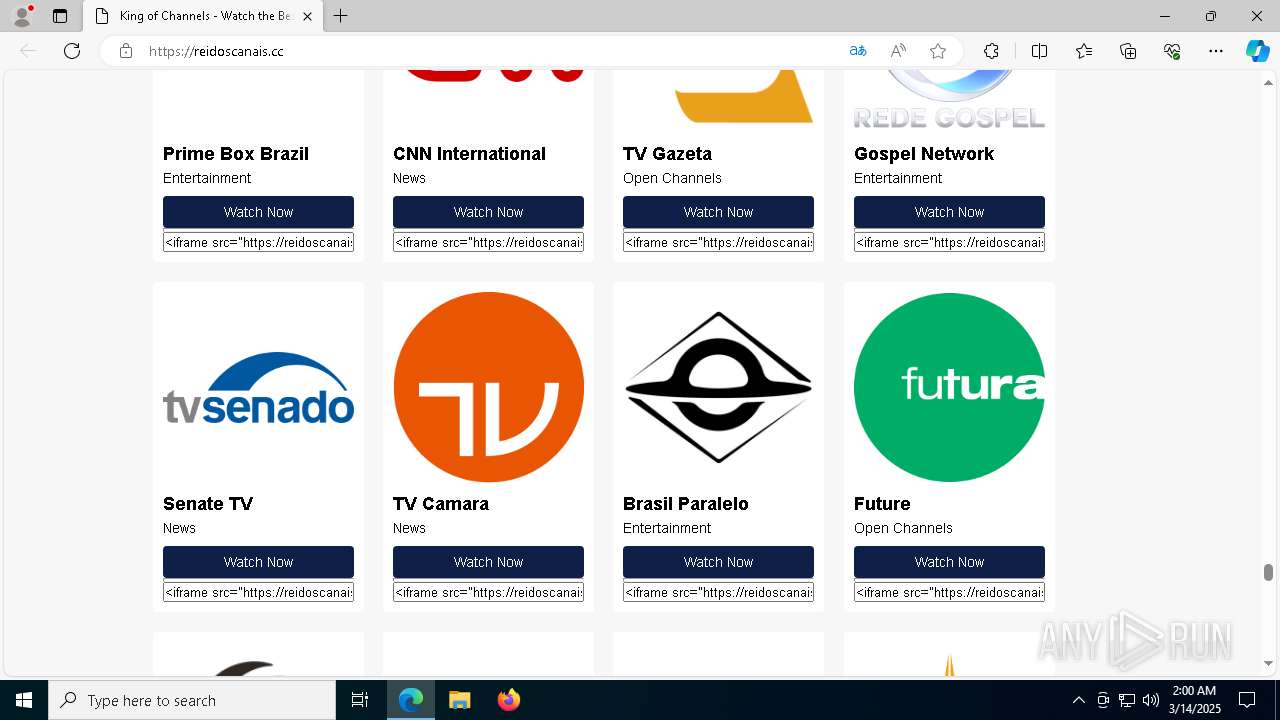This screenshot has height=720, width=1280.
Task: Open Microsoft Edge from the taskbar
Action: tap(411, 700)
